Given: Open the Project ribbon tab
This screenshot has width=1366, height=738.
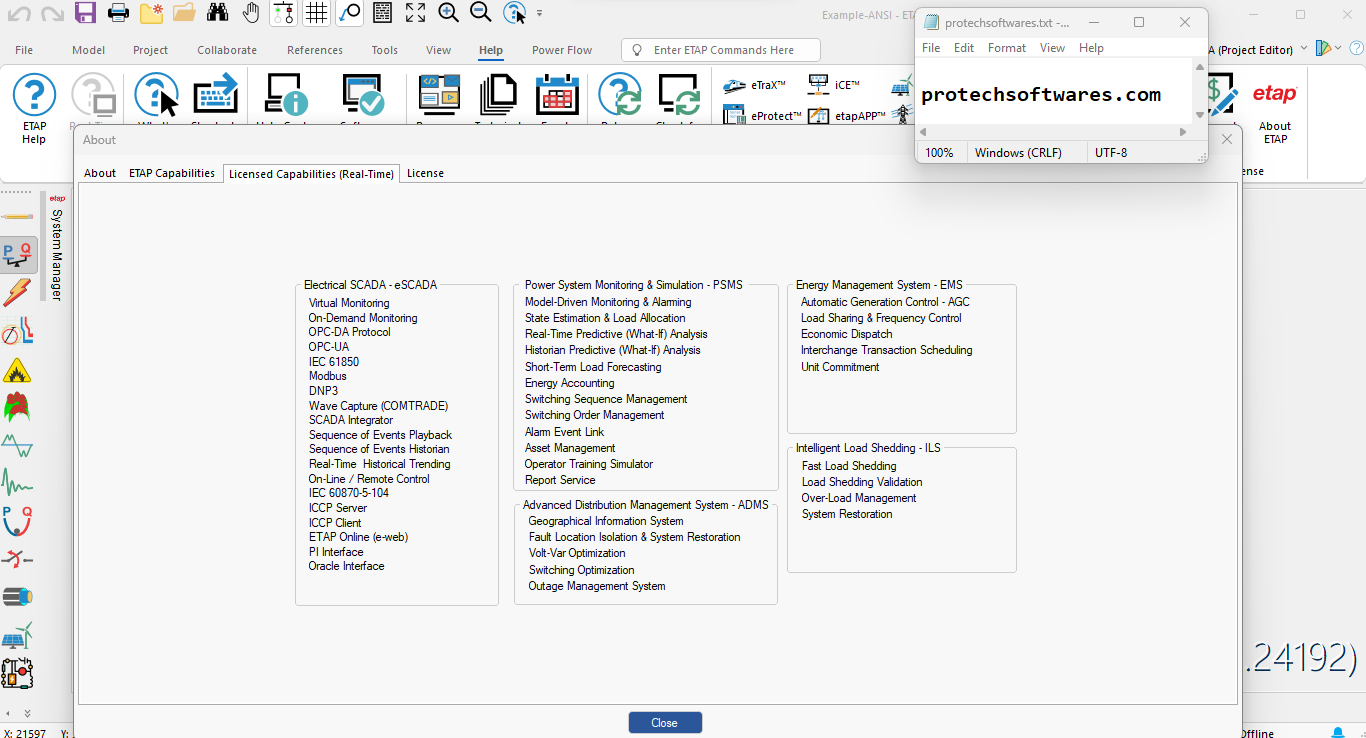Looking at the screenshot, I should (150, 50).
